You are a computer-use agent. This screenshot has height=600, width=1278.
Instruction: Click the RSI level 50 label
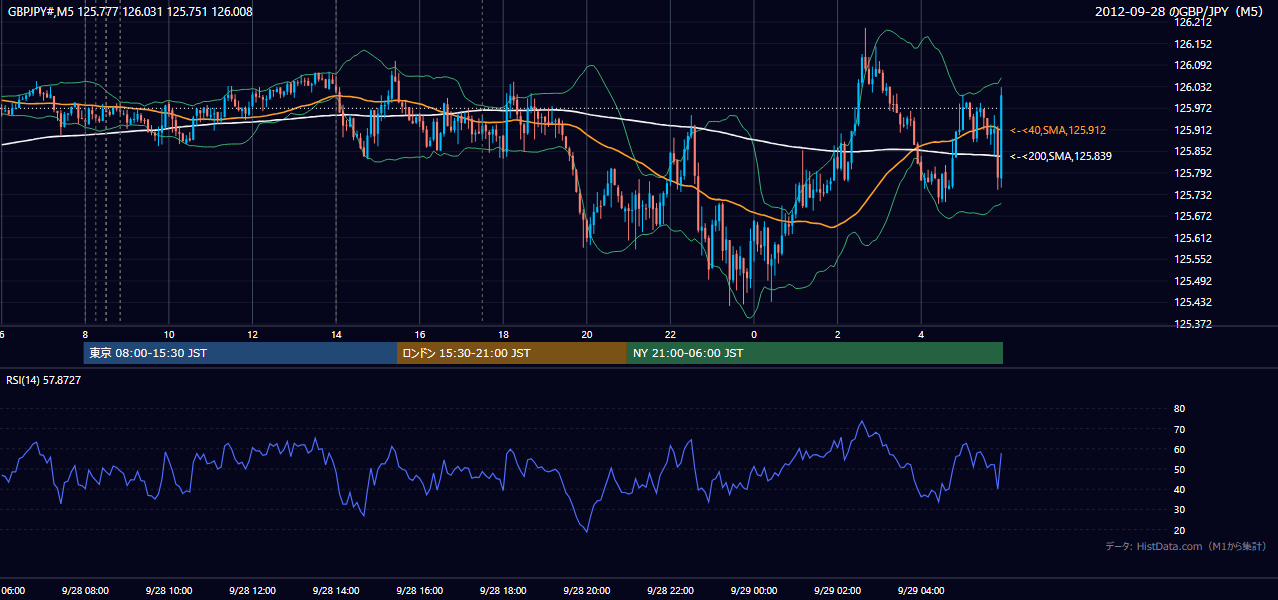[x=1179, y=469]
